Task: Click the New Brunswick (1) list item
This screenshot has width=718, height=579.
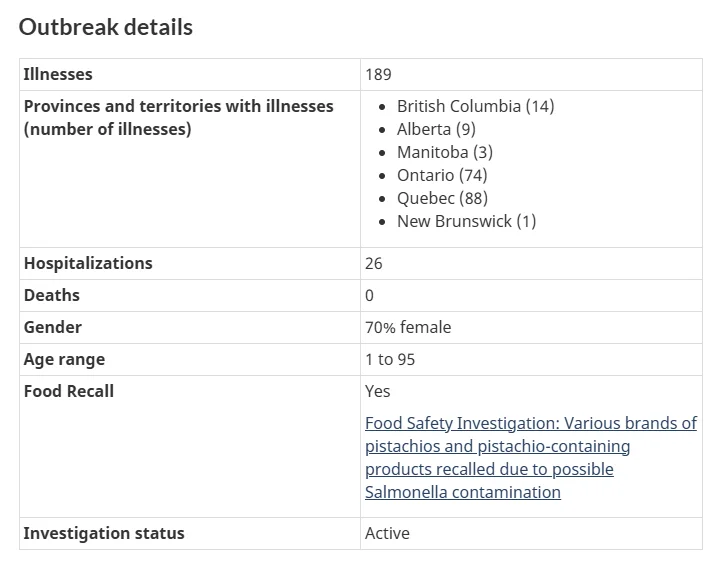Action: click(466, 221)
